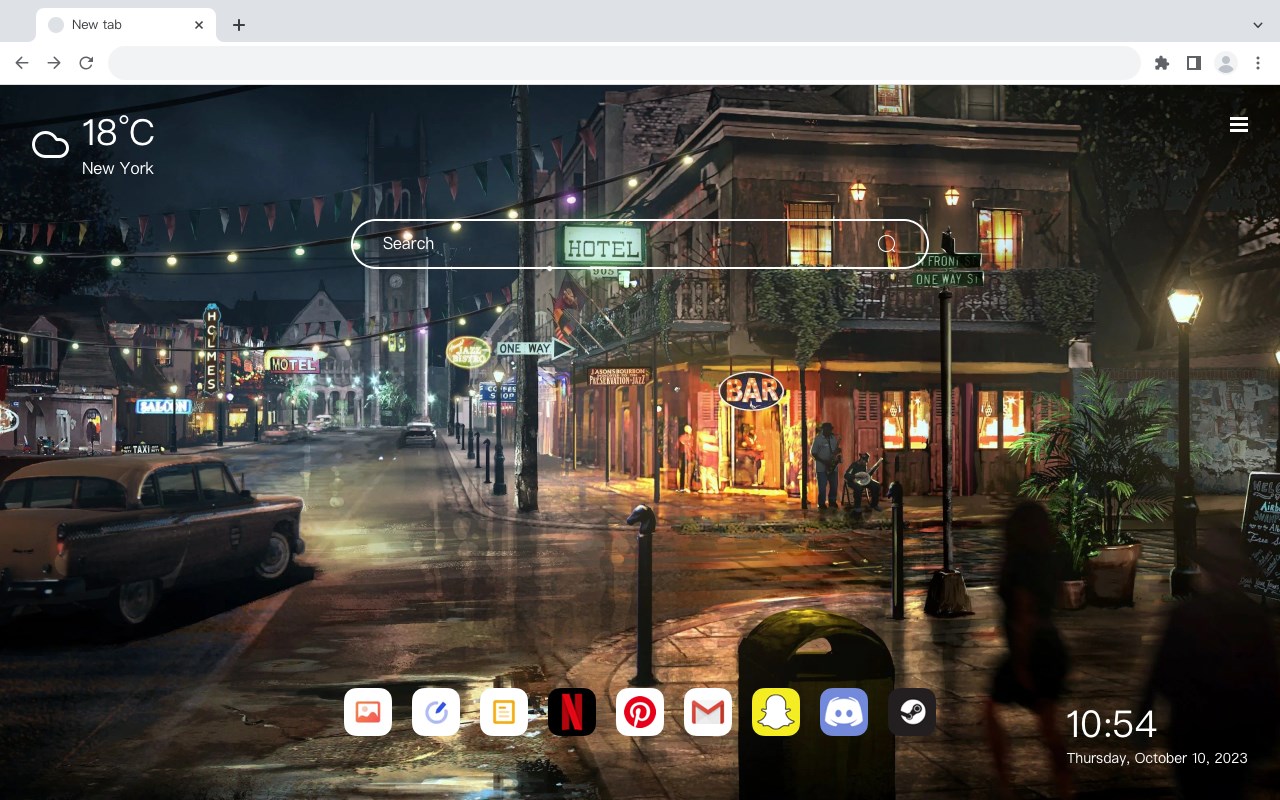This screenshot has height=800, width=1280.
Task: Toggle the browser side panel
Action: (1193, 63)
